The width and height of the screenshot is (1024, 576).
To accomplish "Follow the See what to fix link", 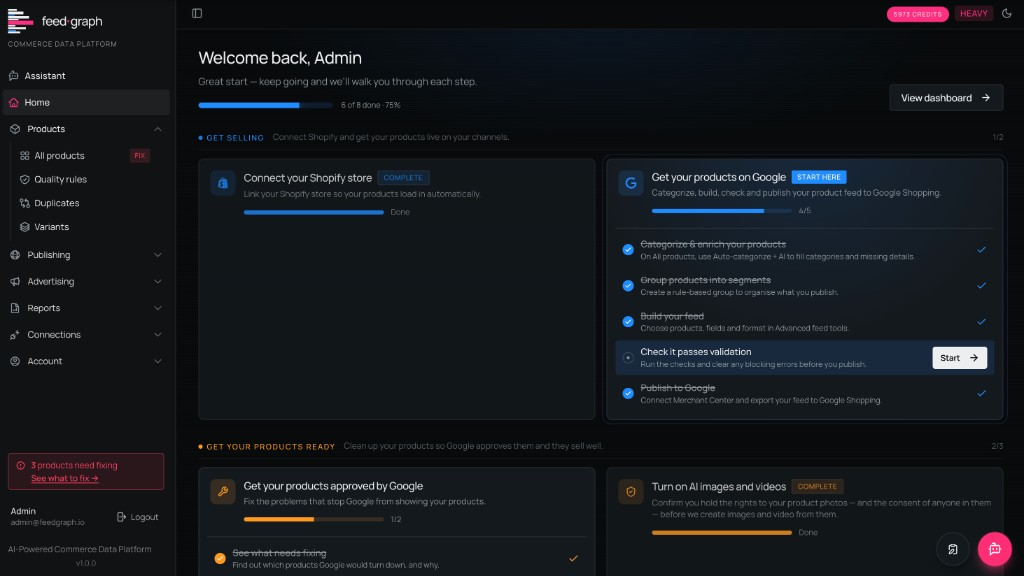I will [x=65, y=479].
